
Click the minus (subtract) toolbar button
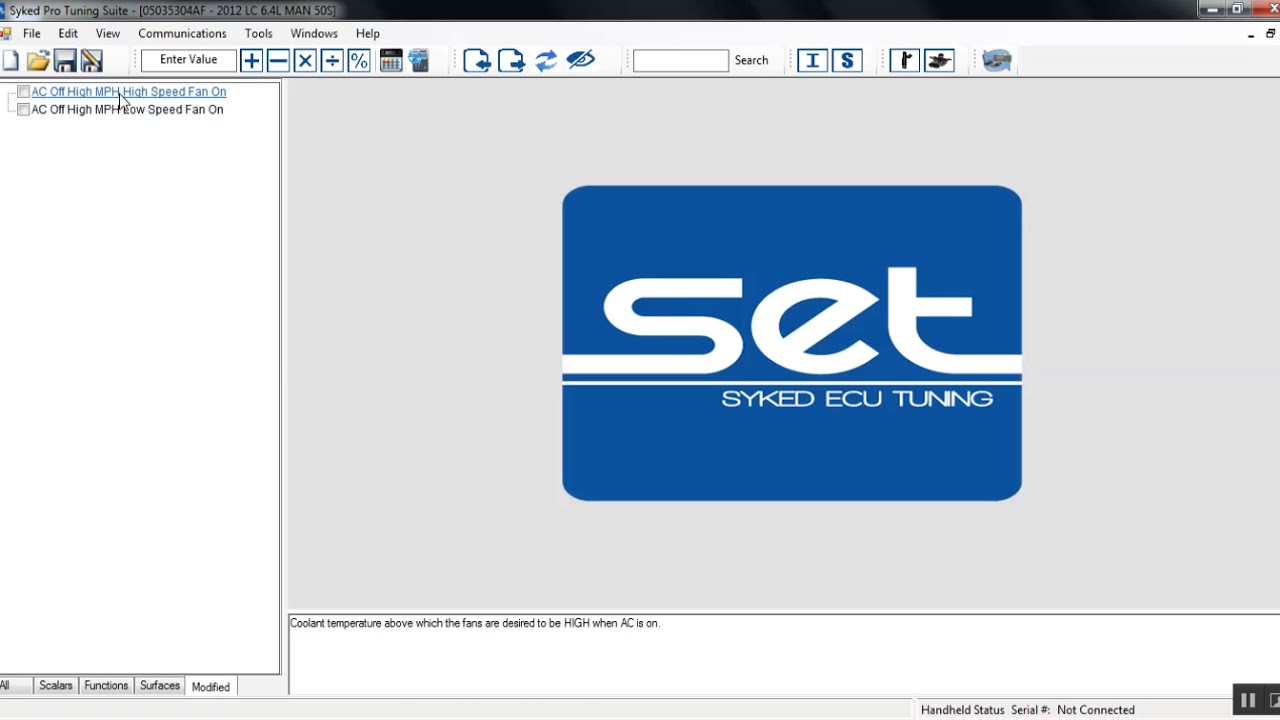point(278,61)
